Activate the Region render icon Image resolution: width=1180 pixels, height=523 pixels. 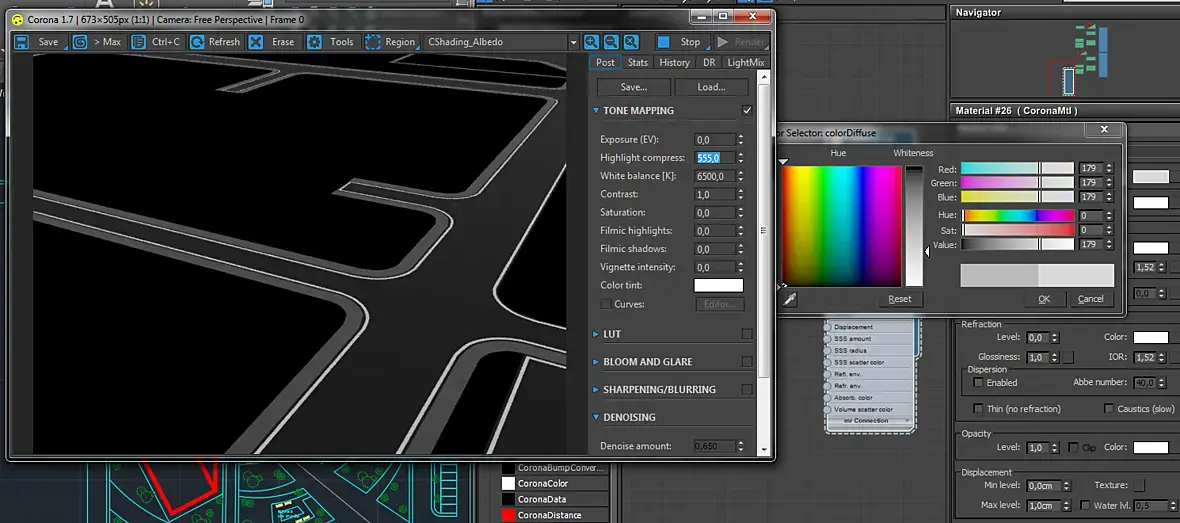[x=373, y=42]
